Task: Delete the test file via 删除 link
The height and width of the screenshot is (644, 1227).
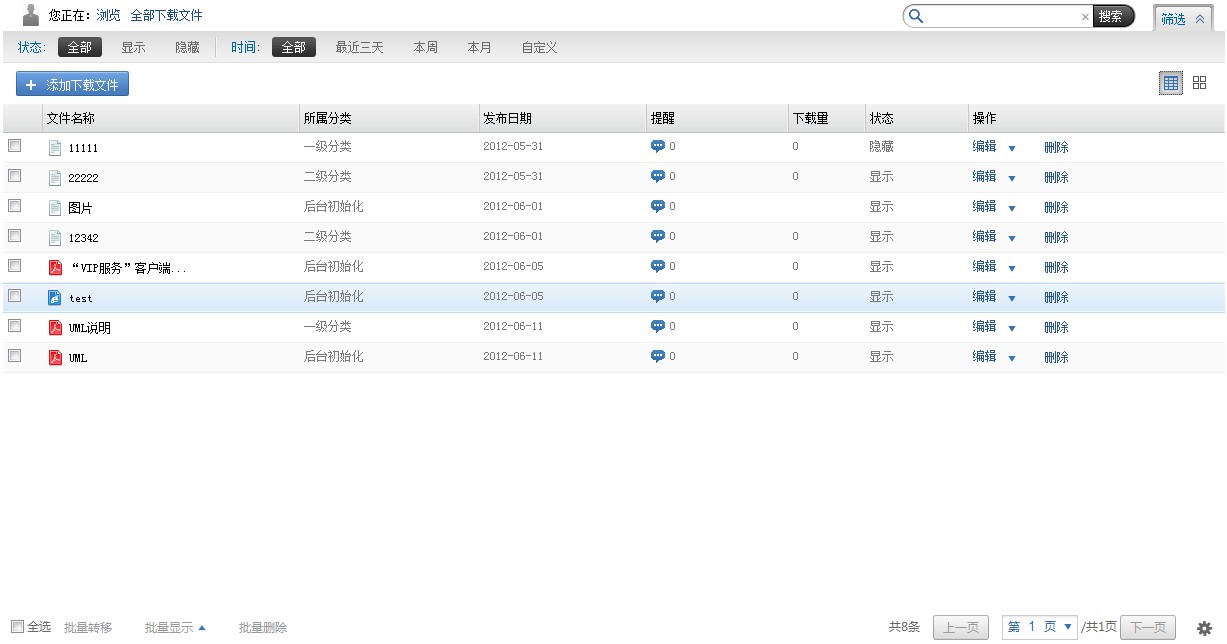Action: 1056,298
